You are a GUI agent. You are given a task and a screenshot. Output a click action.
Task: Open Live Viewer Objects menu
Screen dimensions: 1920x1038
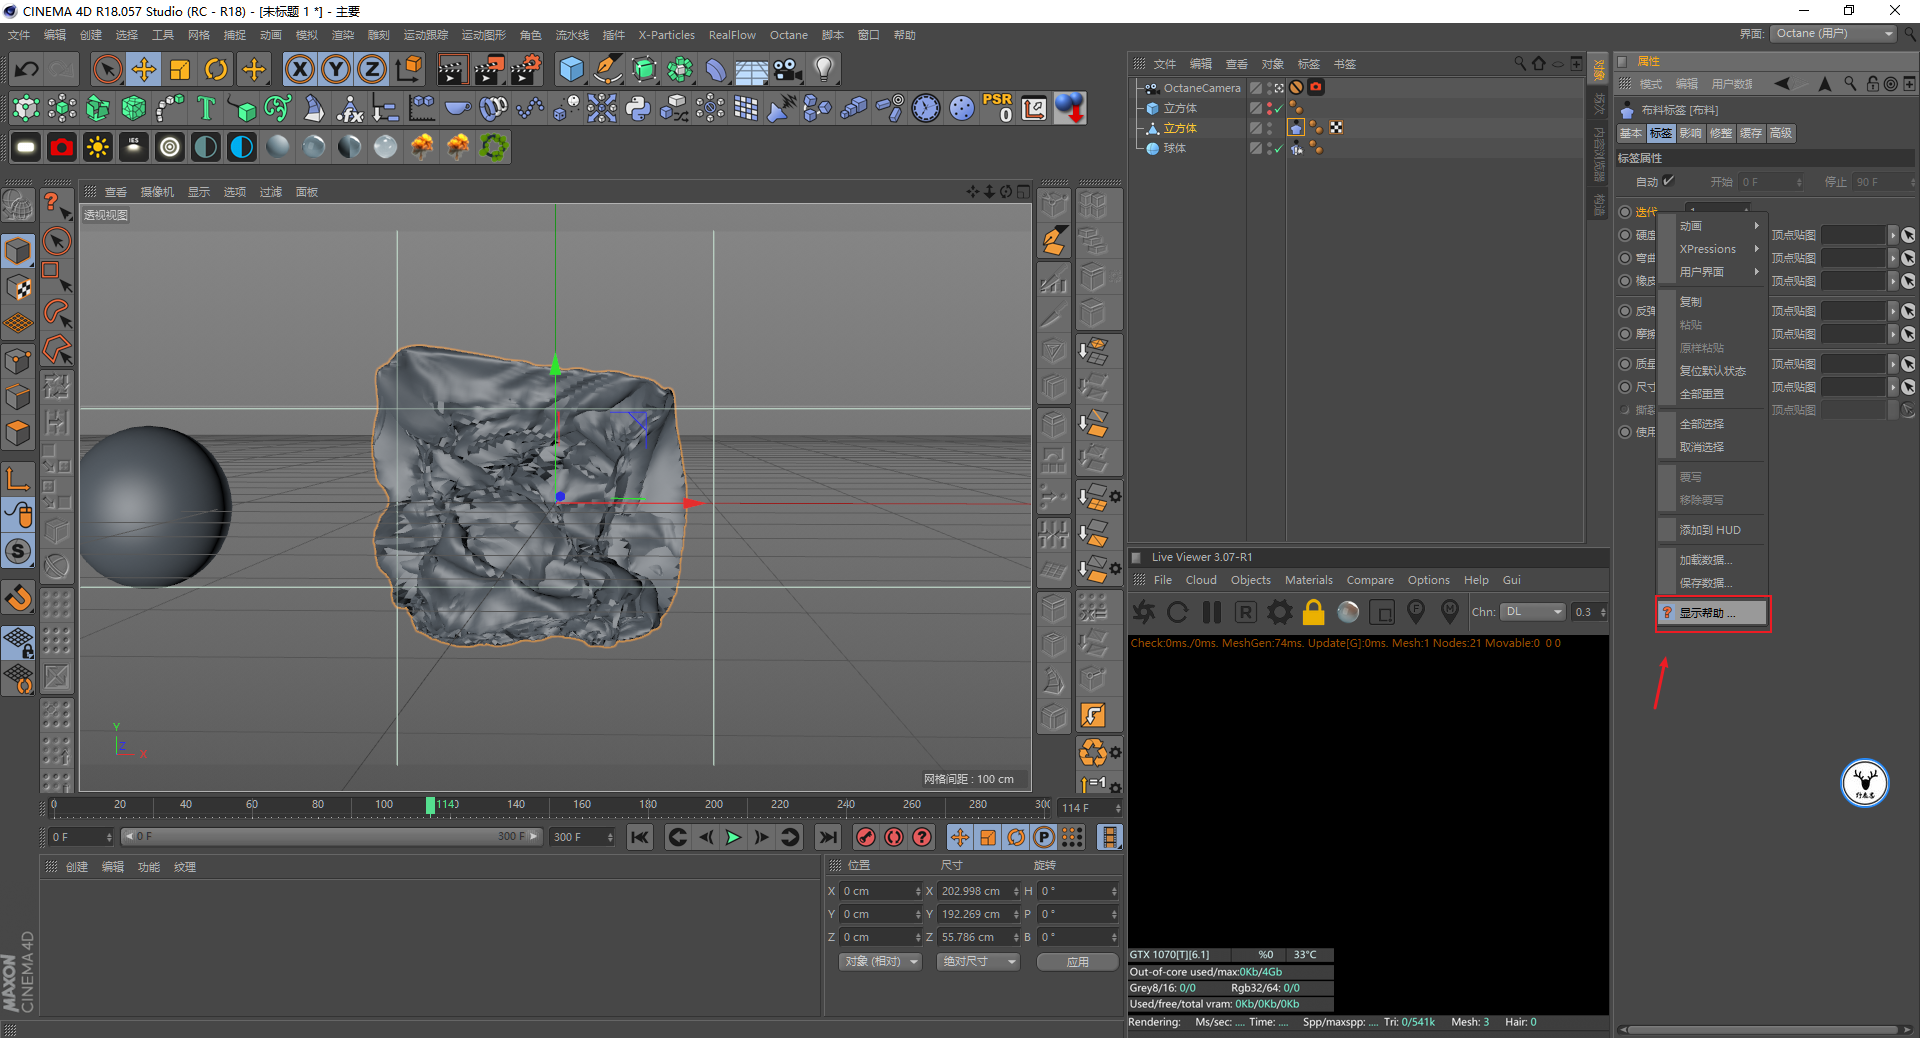(1250, 580)
